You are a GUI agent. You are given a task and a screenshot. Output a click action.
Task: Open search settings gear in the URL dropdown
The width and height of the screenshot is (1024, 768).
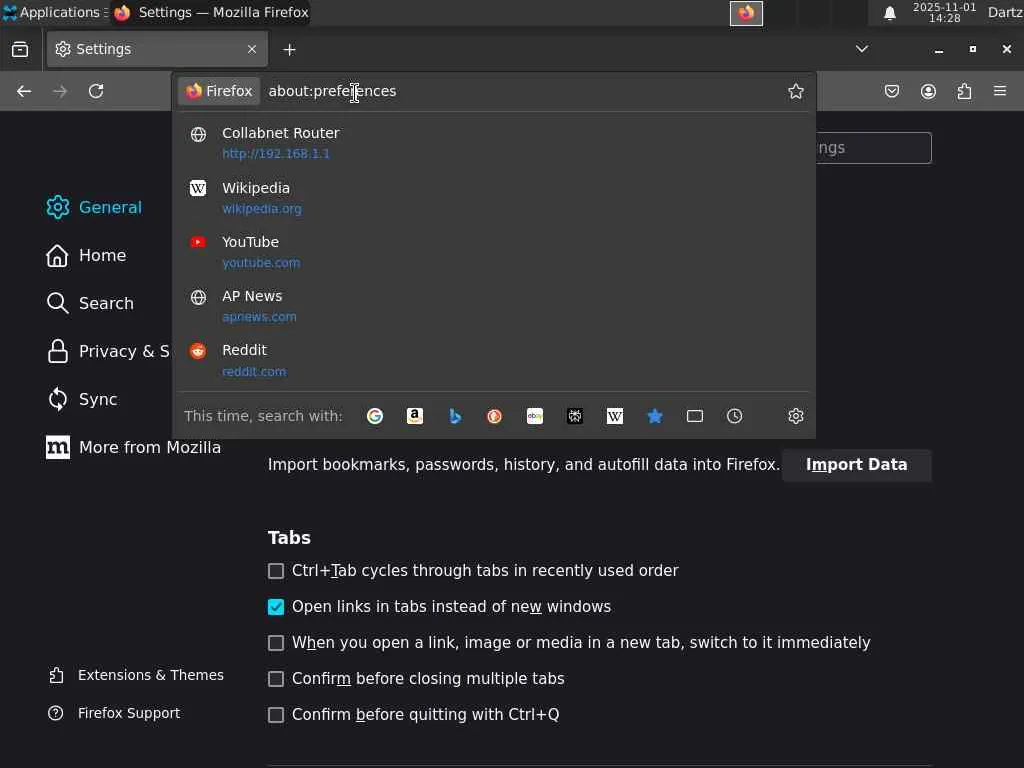click(x=795, y=416)
